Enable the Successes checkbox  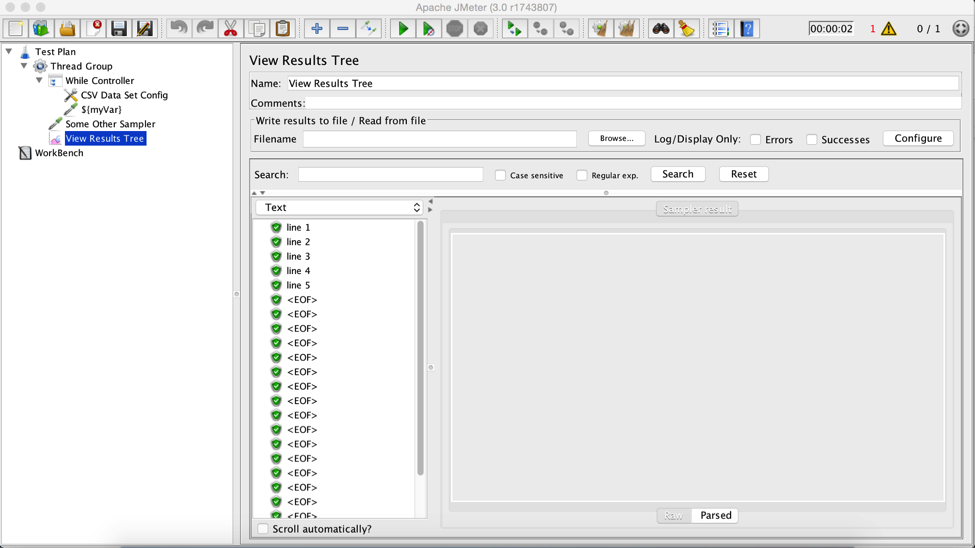coord(811,139)
